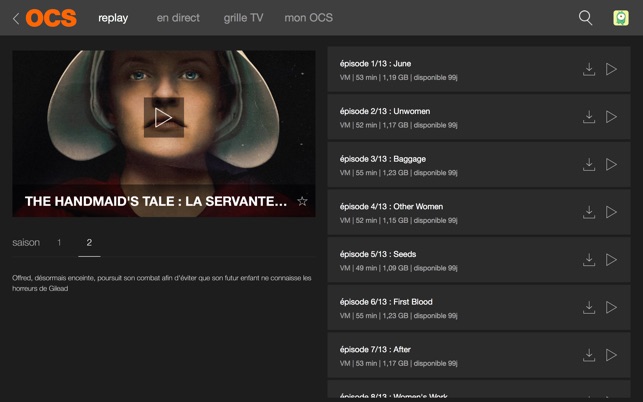The image size is (643, 402).
Task: Download episode 1/13 June
Action: click(589, 69)
